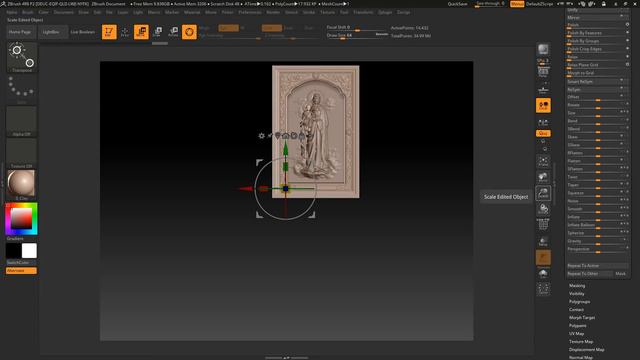Expand the Masking subpalette
The height and width of the screenshot is (360, 640).
577,286
